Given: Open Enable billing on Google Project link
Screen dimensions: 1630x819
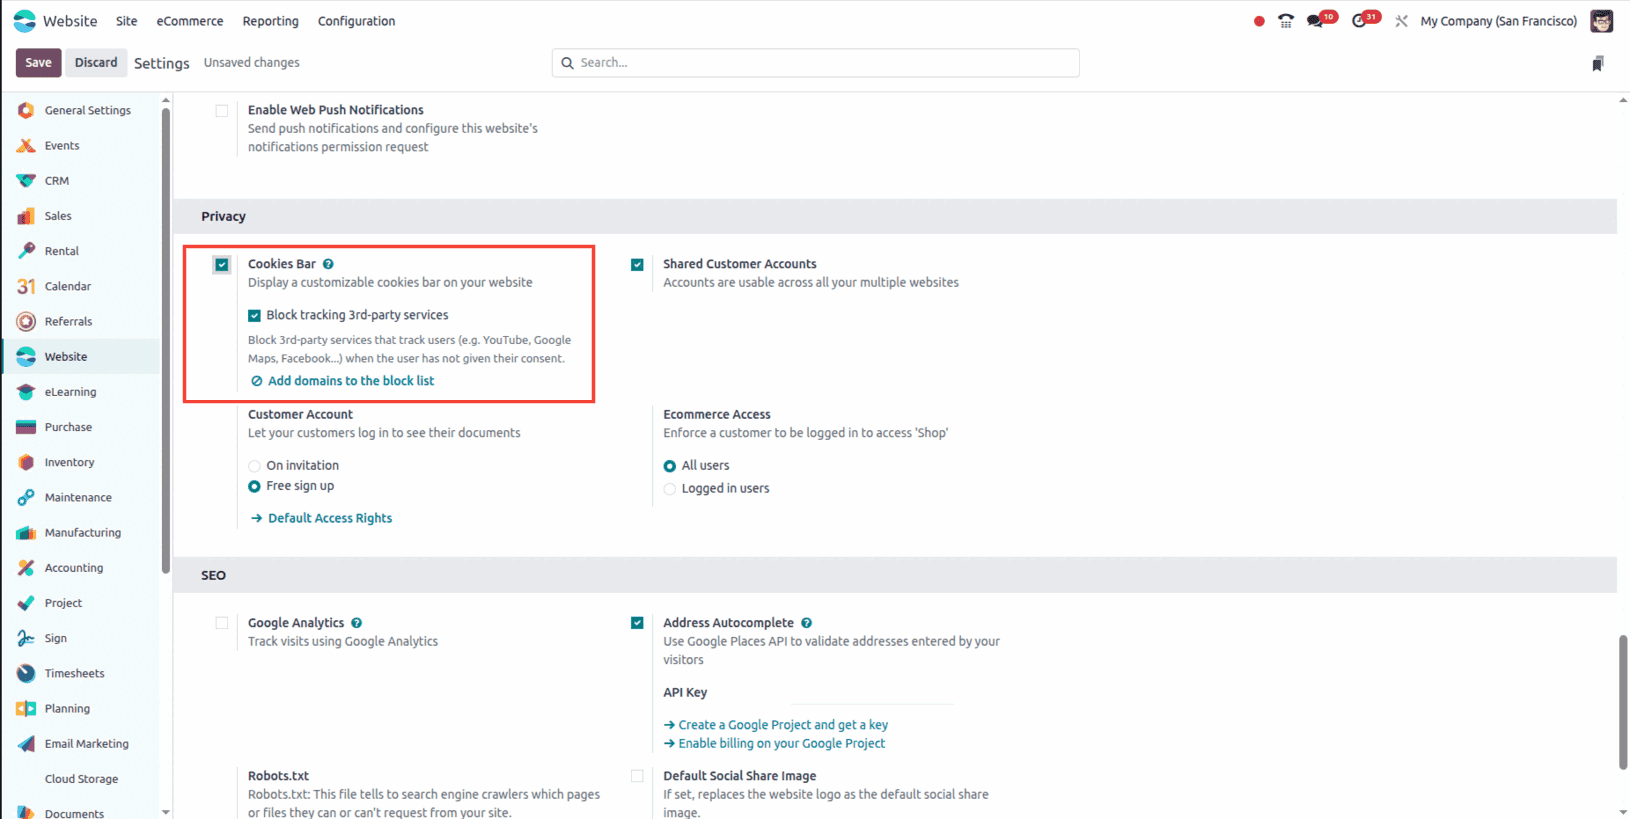Looking at the screenshot, I should tap(775, 744).
